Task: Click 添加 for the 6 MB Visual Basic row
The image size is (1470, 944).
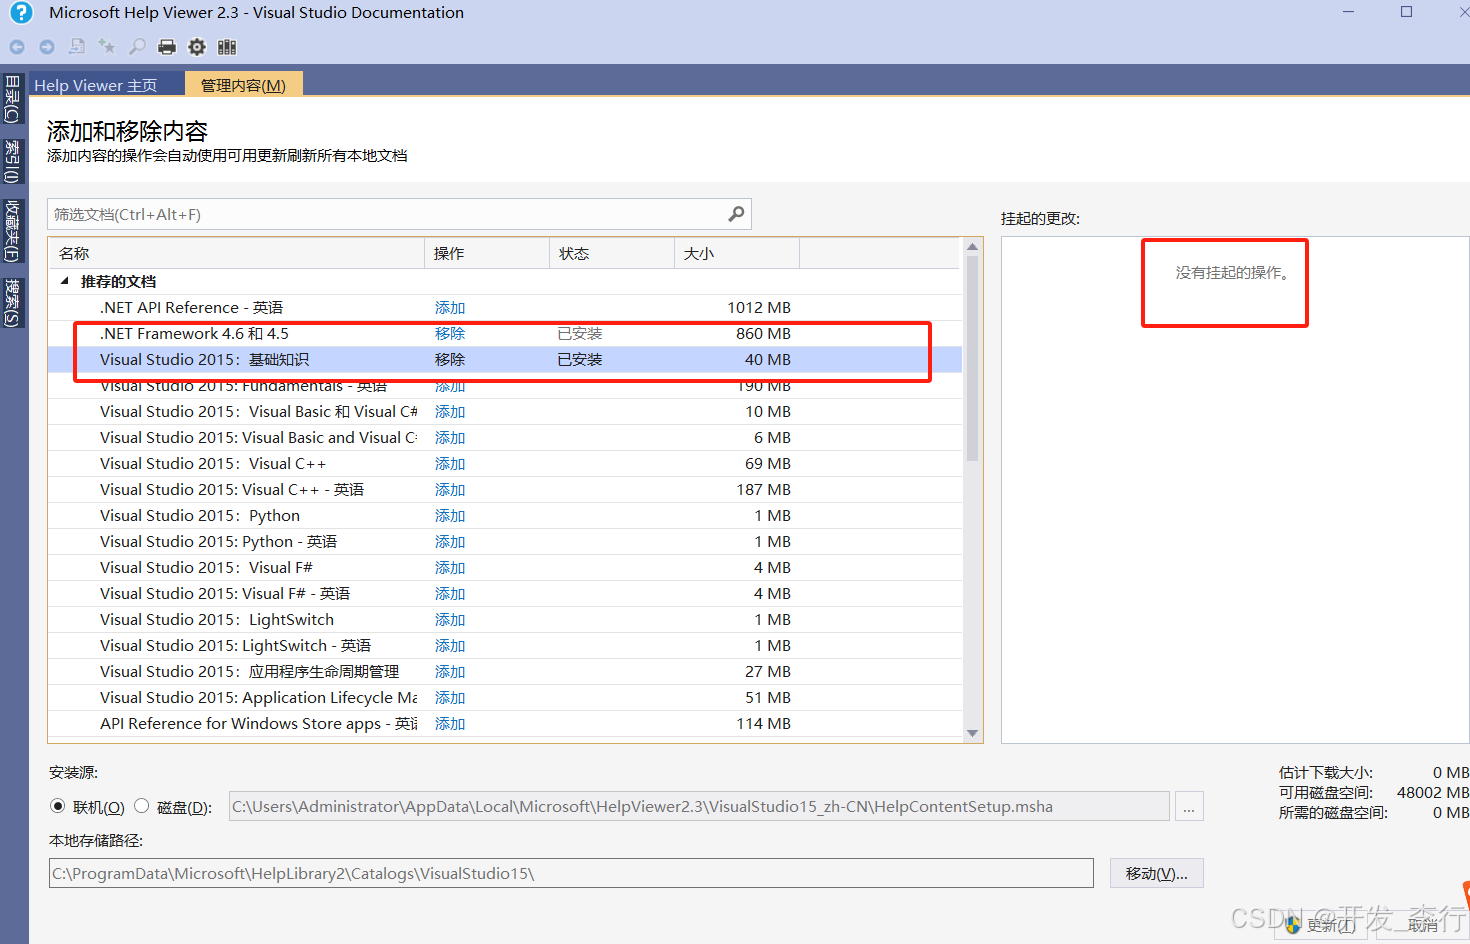Action: [450, 438]
